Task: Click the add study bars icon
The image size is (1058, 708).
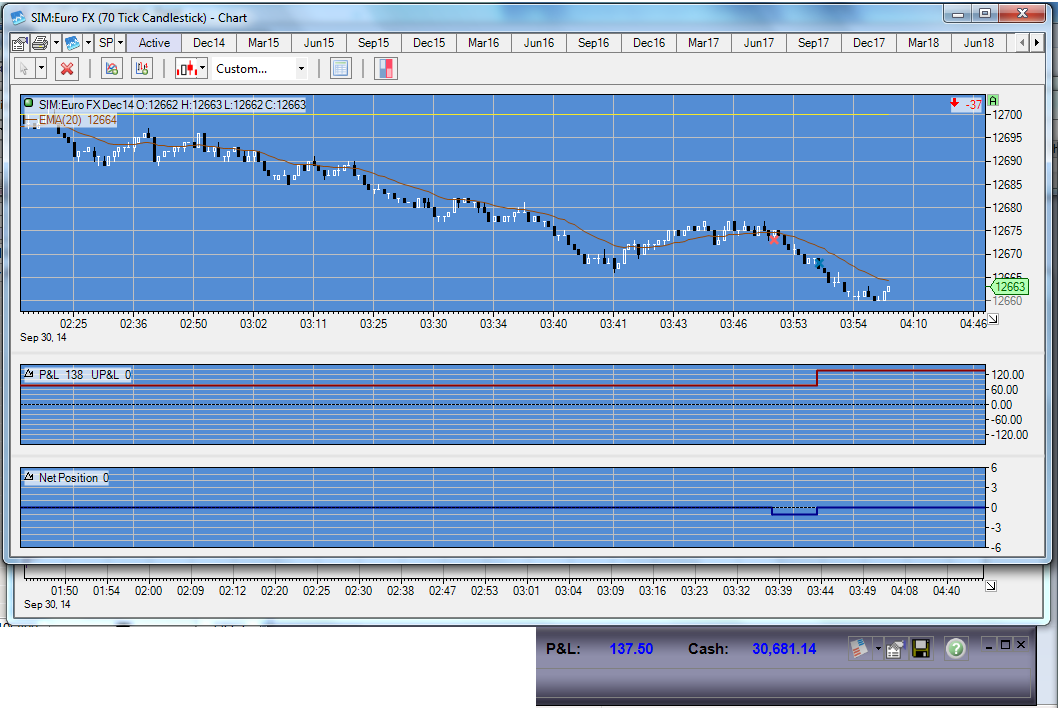Action: [142, 69]
